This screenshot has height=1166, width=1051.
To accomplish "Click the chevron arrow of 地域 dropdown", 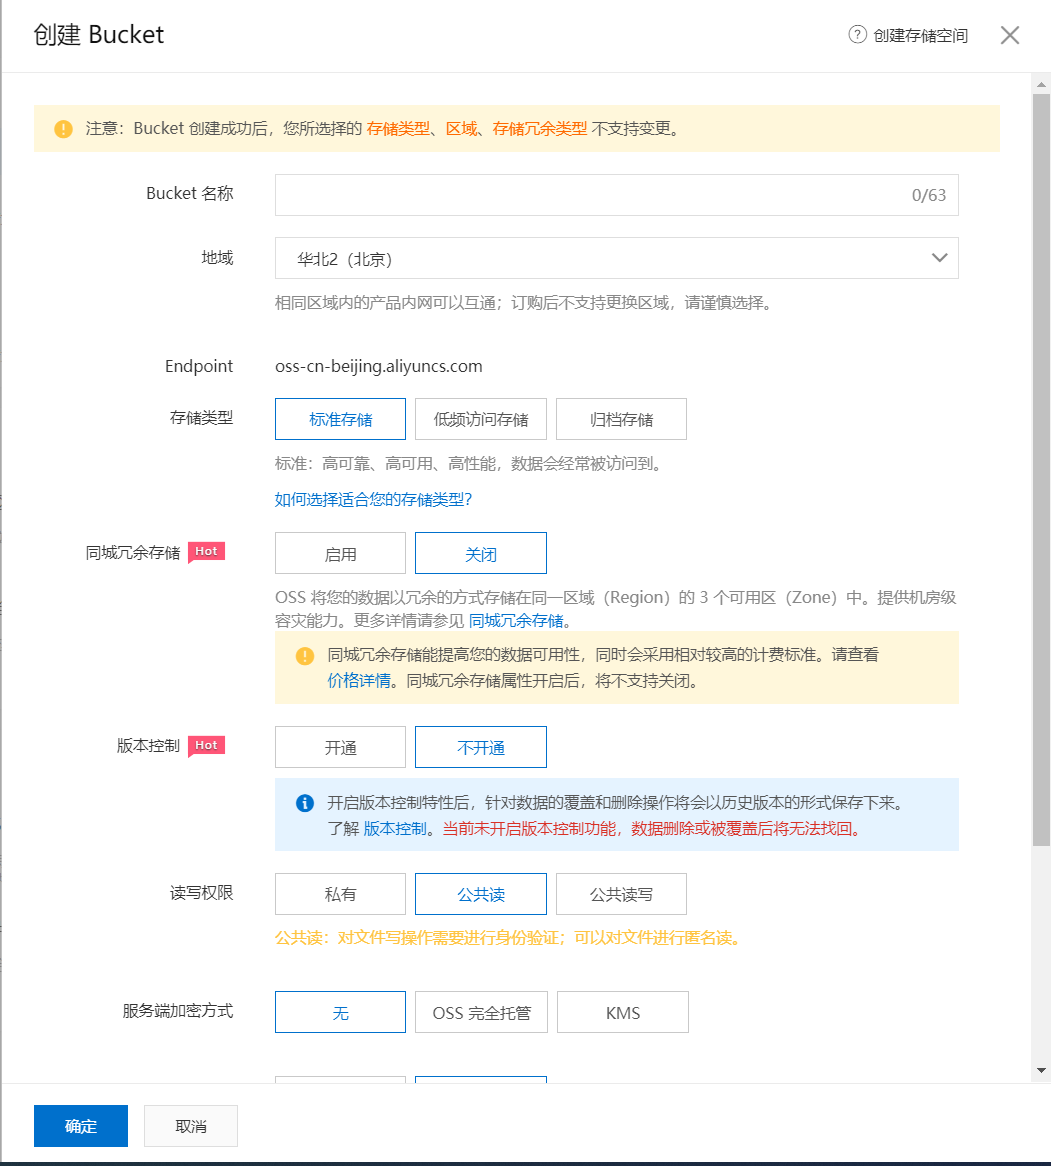I will pyautogui.click(x=939, y=258).
